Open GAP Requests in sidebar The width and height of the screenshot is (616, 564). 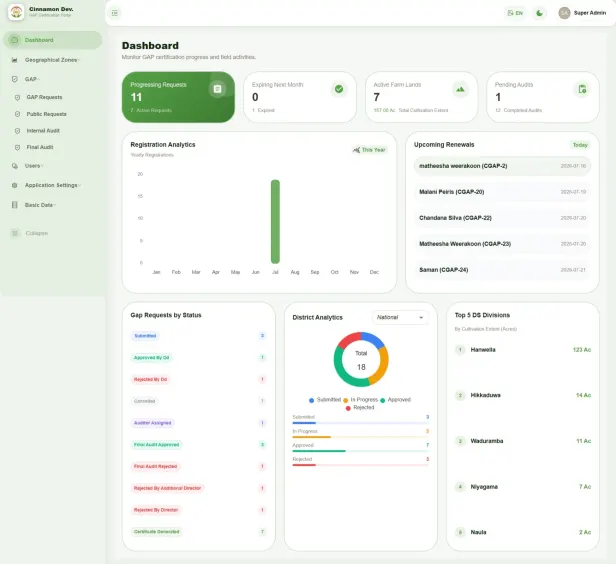point(44,97)
